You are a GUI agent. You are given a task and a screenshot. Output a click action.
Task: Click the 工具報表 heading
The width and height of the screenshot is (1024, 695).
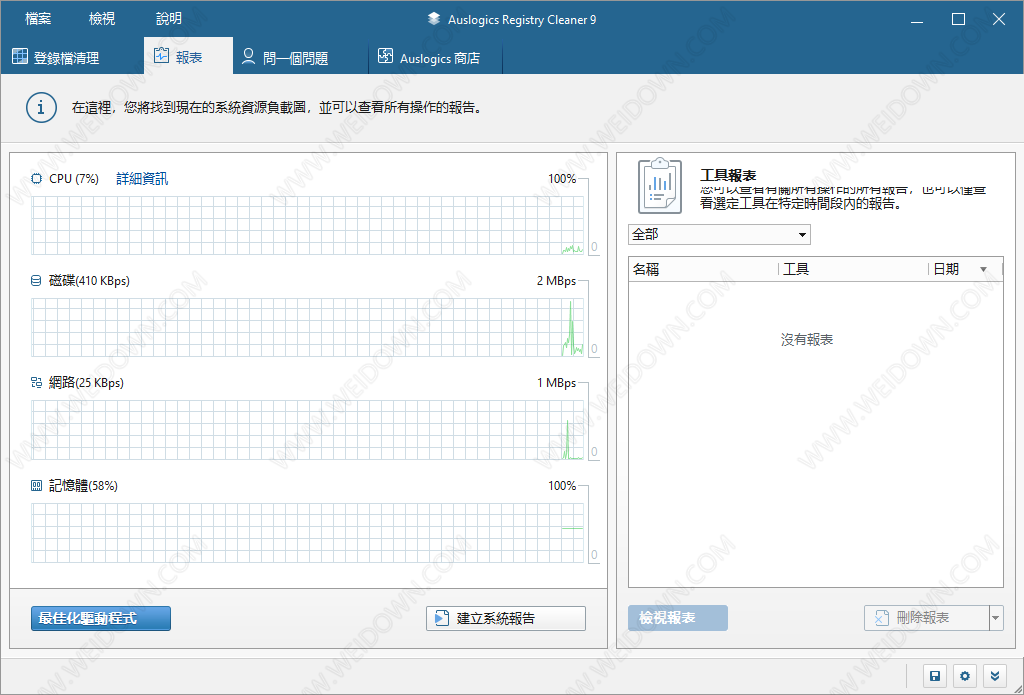pyautogui.click(x=728, y=175)
